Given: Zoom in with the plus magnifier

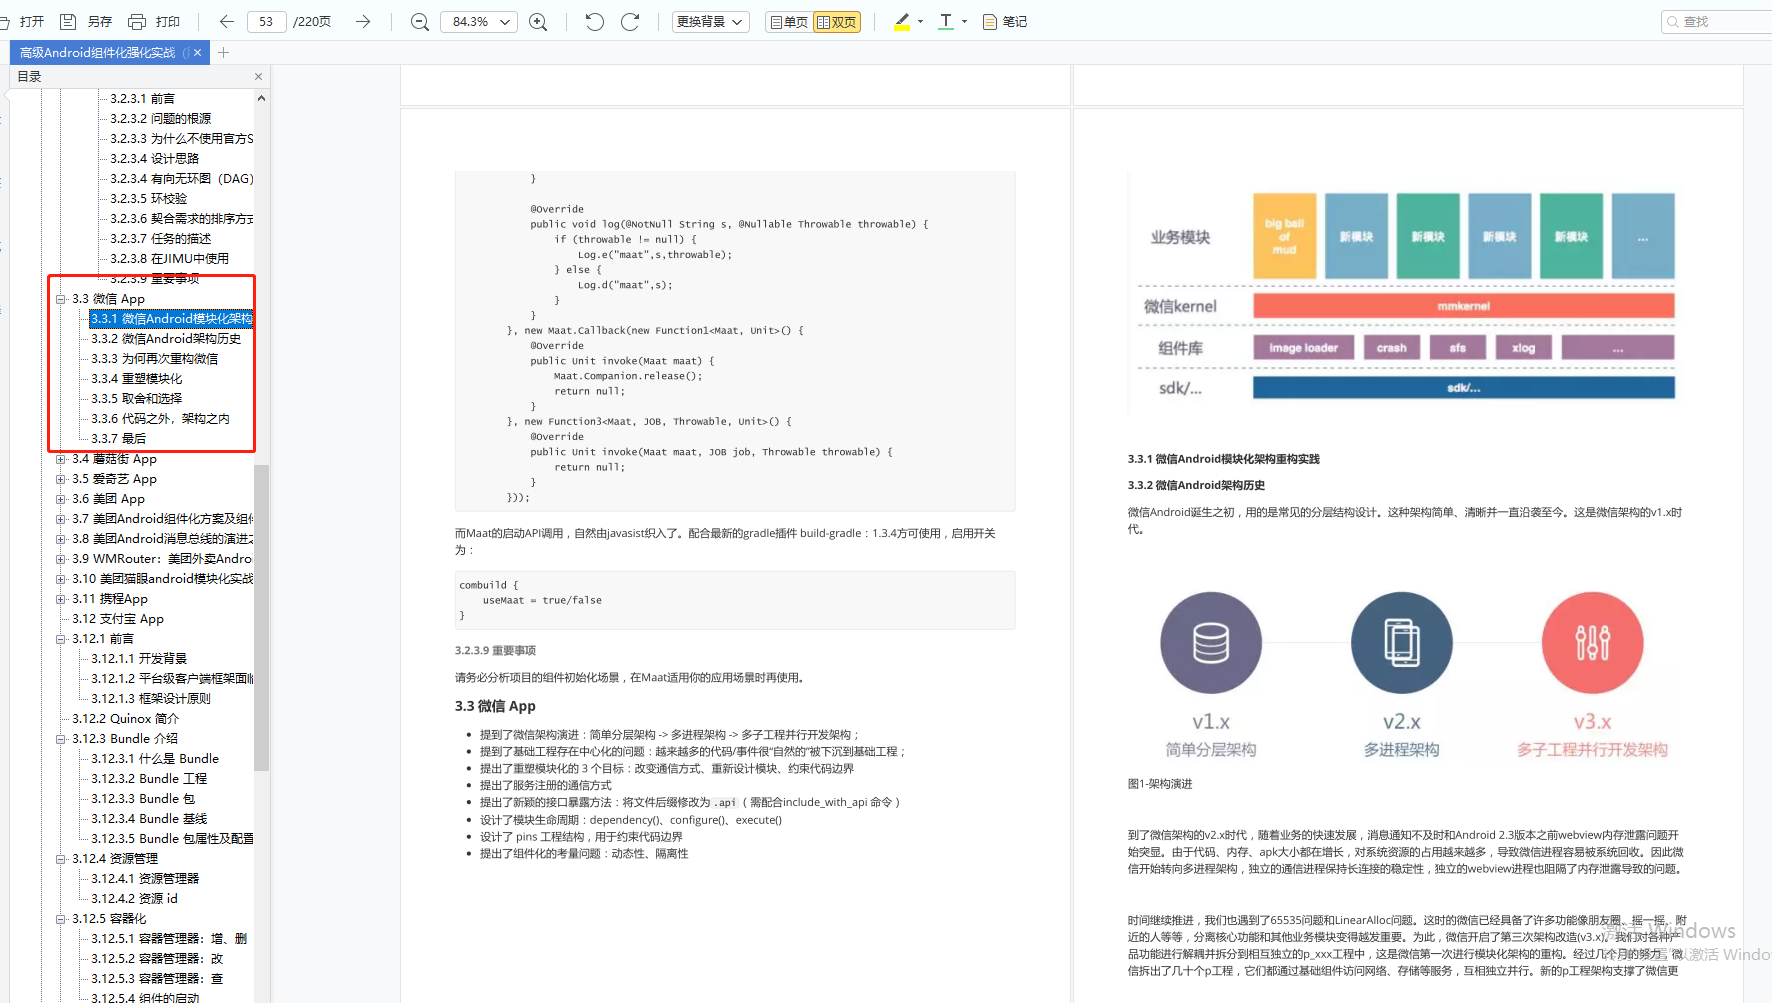Looking at the screenshot, I should click(x=538, y=21).
